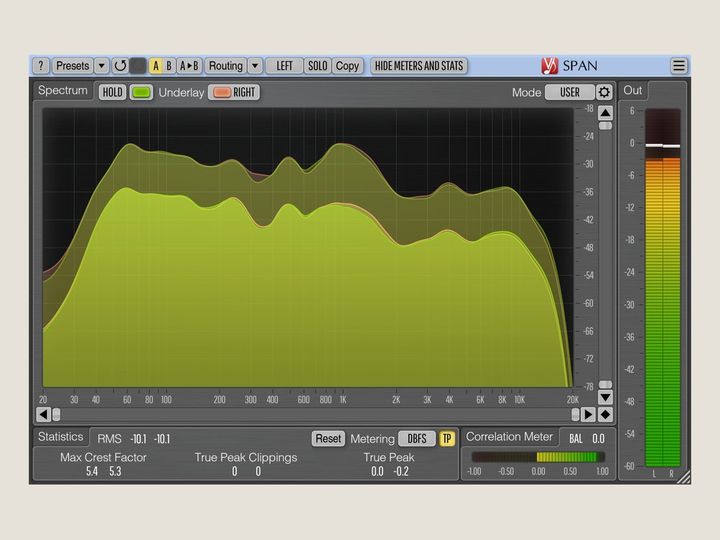
Task: Click HIDE METERS AND STATS
Action: [419, 66]
